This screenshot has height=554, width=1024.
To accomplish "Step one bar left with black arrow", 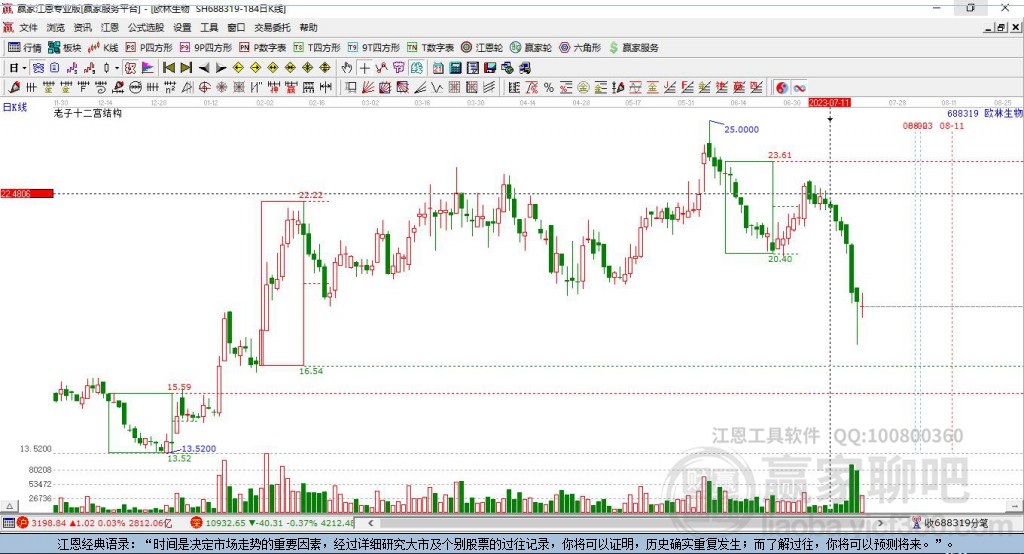I will (x=204, y=68).
